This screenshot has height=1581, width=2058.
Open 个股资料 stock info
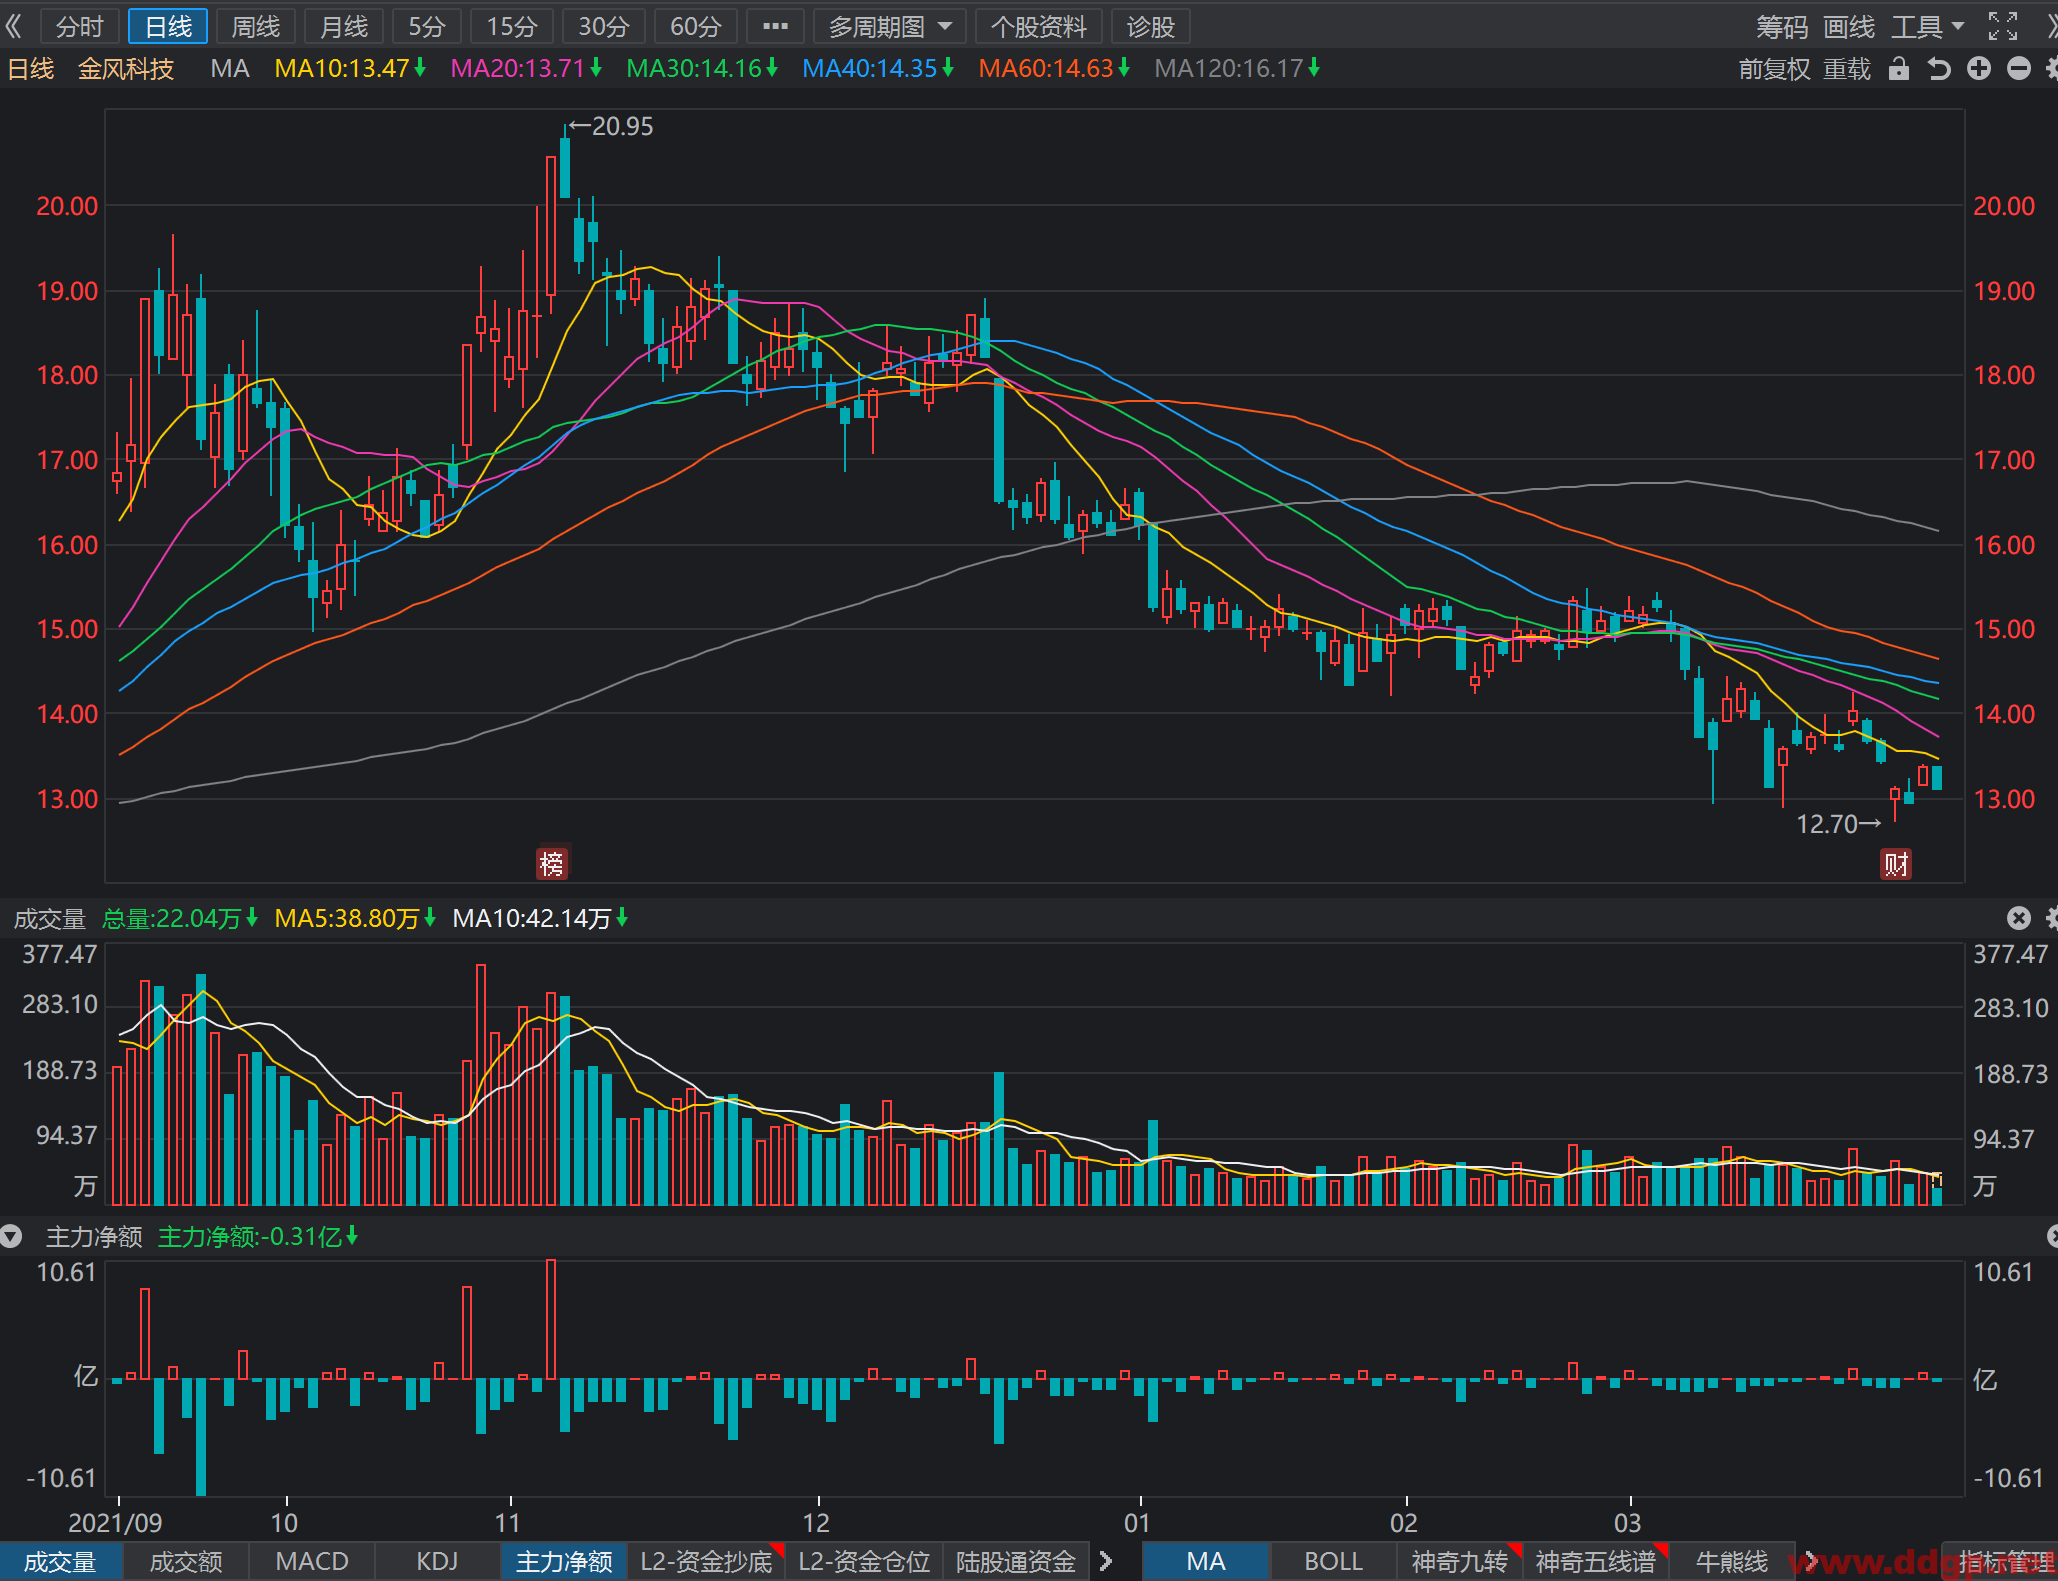(x=1038, y=27)
